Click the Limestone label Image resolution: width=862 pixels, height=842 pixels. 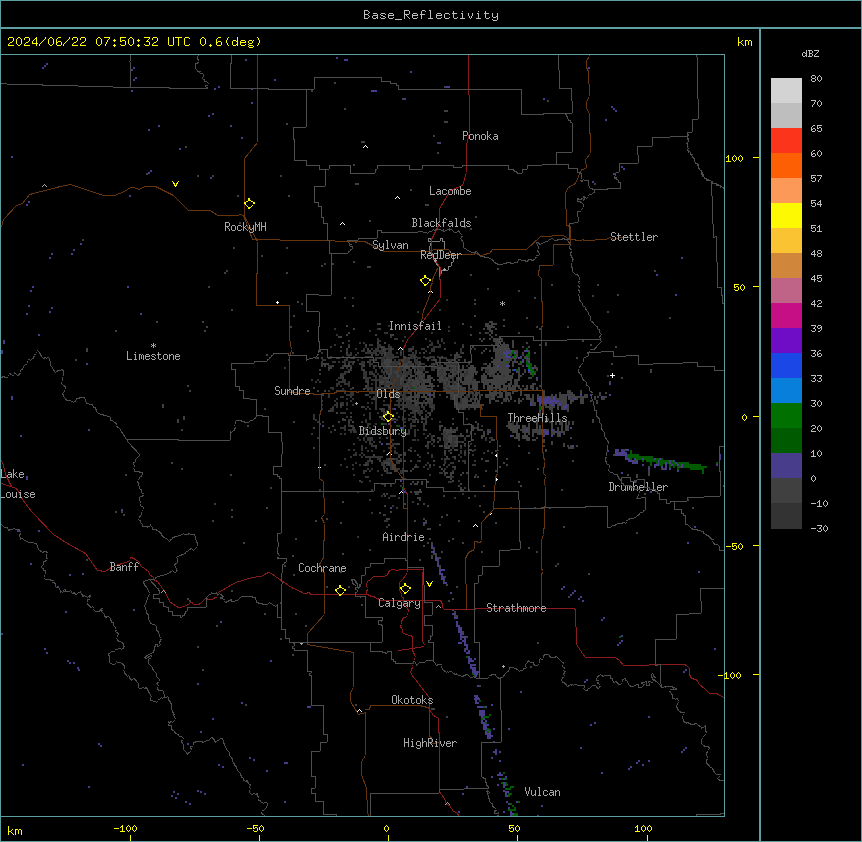pyautogui.click(x=153, y=356)
